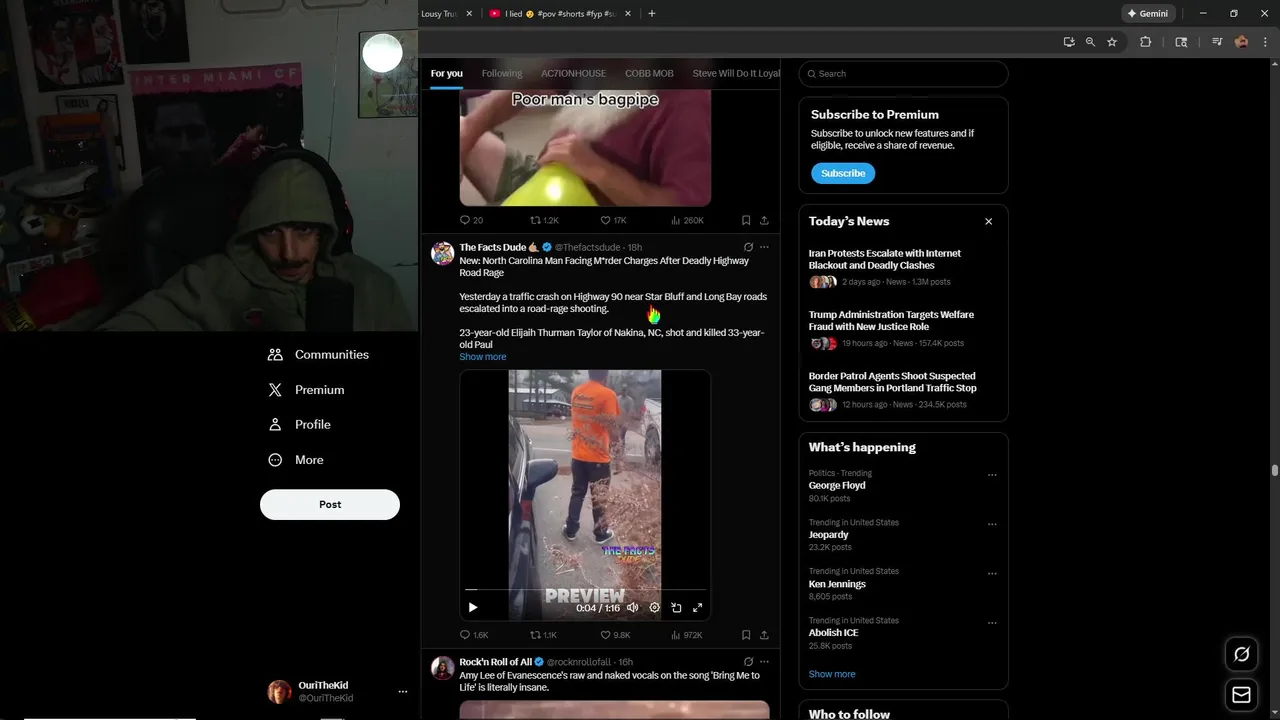Open the More menu in sidebar

pos(296,460)
